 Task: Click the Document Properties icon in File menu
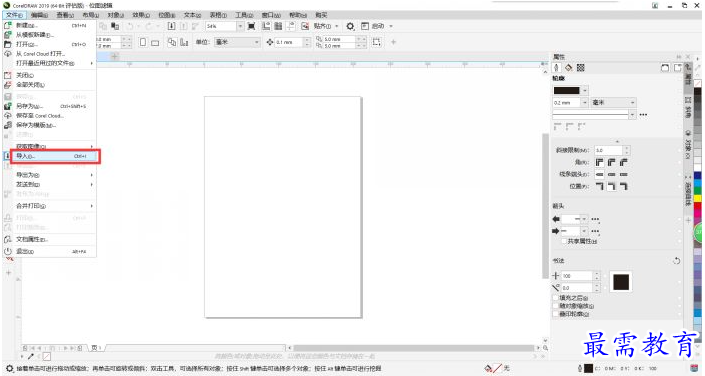coord(8,239)
